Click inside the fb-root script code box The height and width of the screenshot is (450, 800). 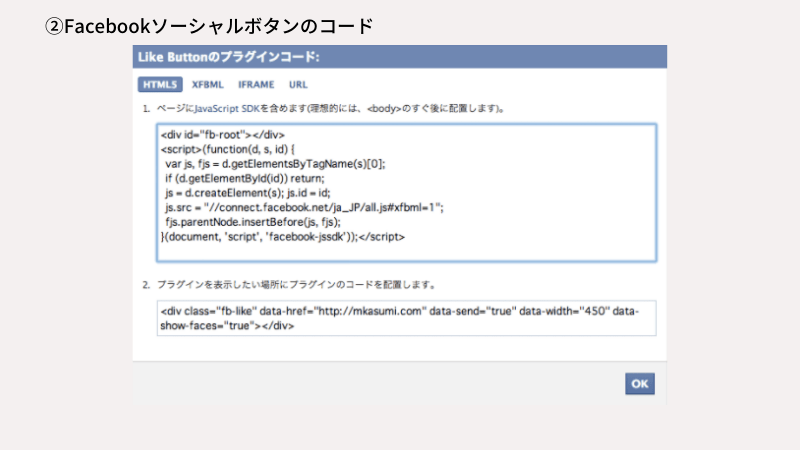pyautogui.click(x=407, y=193)
